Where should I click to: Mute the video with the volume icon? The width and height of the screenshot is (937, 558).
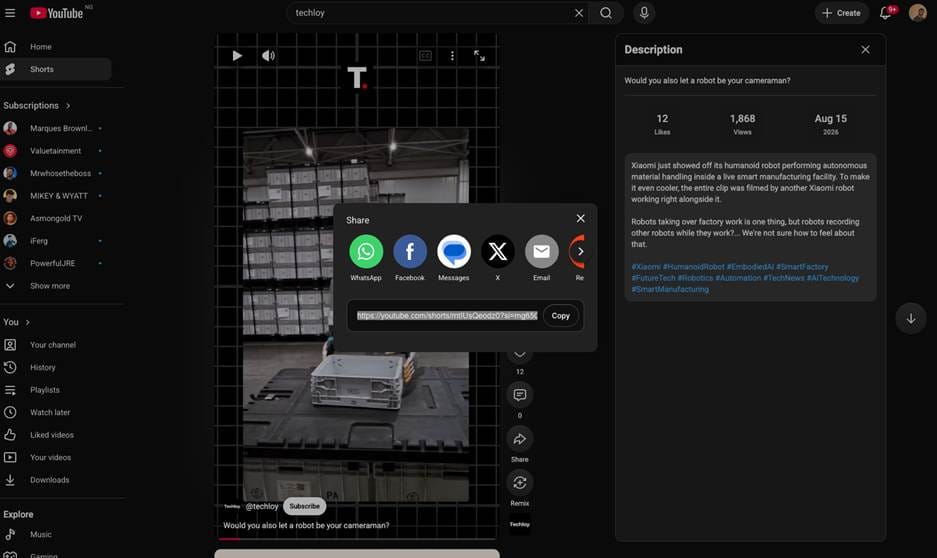click(x=268, y=56)
